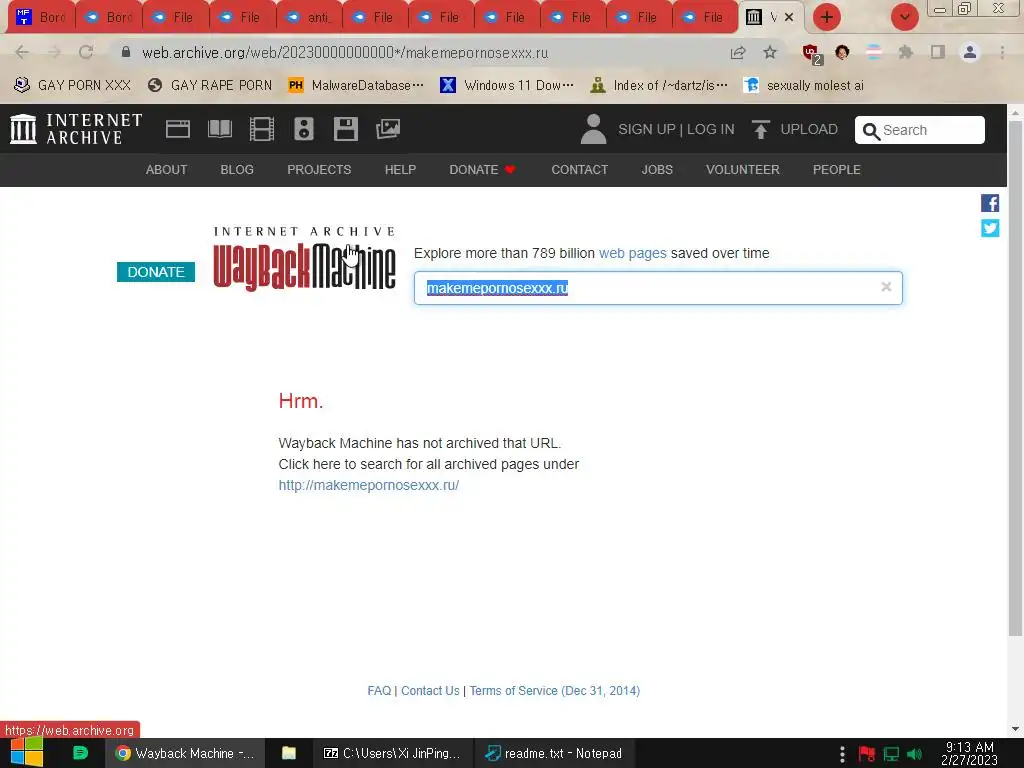
Task: Open Windows Start menu
Action: 26,753
